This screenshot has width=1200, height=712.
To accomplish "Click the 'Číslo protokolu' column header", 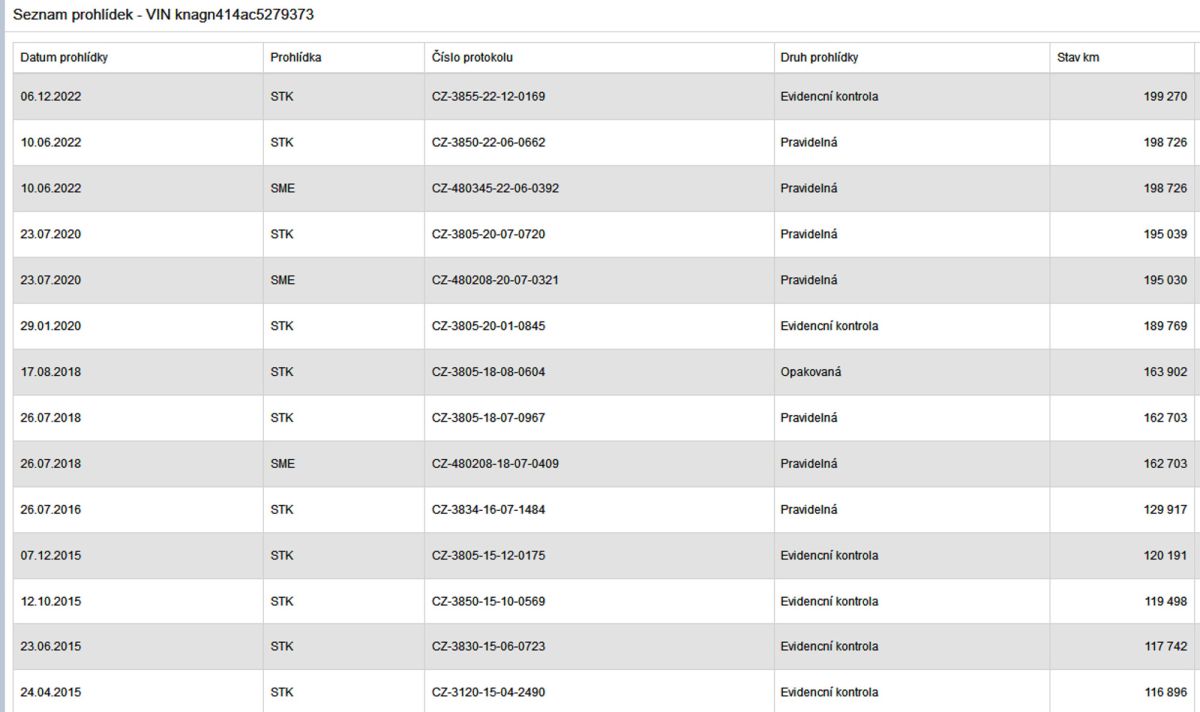I will click(472, 58).
